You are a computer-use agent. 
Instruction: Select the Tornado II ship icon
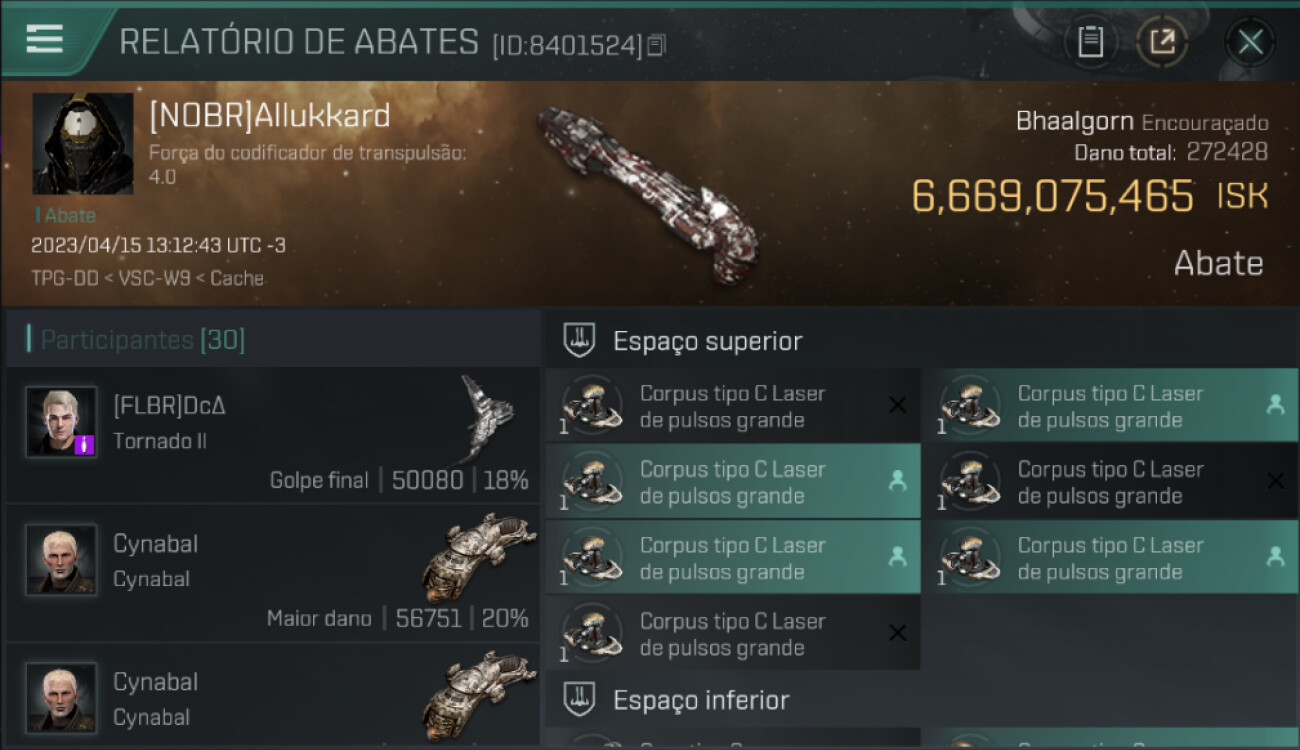(x=486, y=417)
